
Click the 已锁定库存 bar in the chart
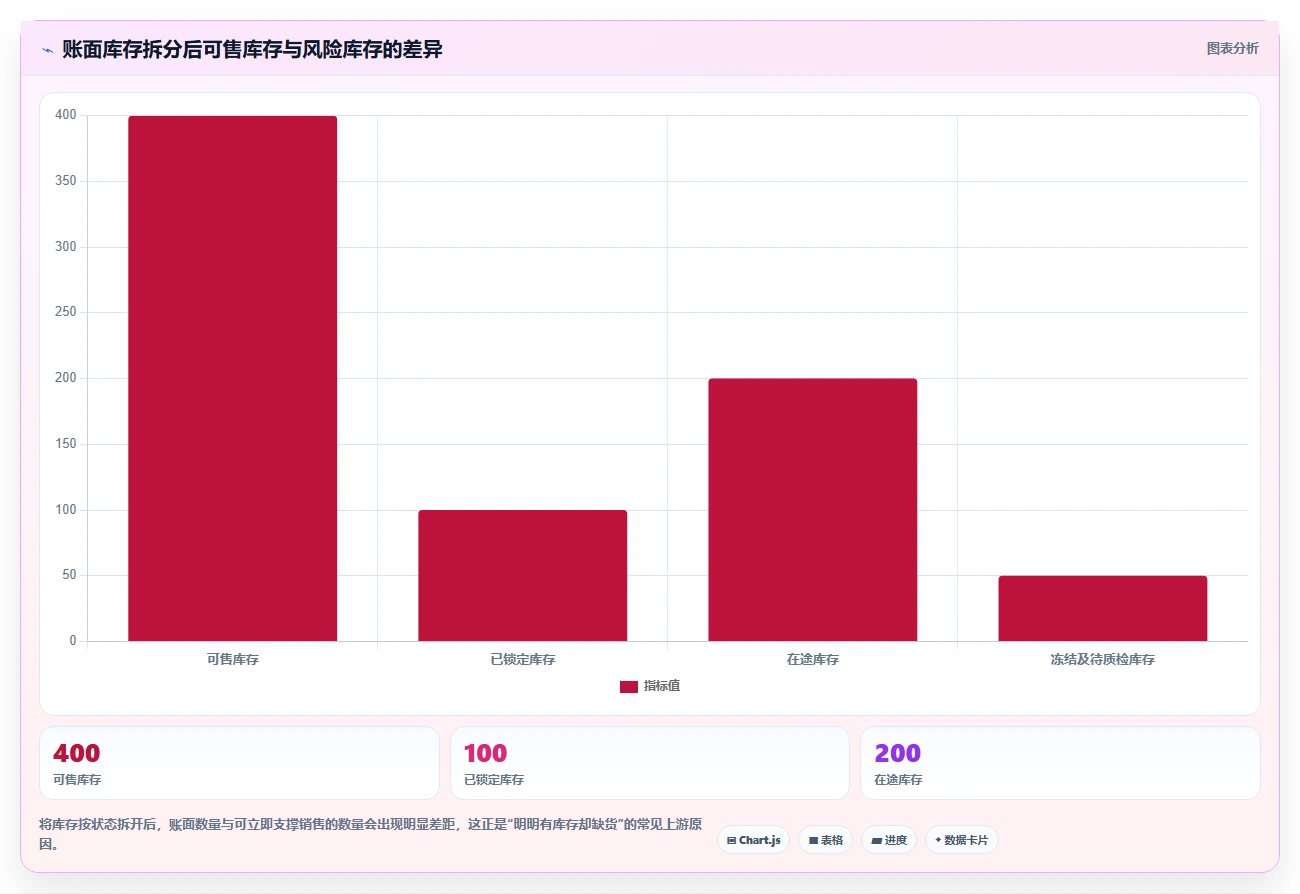[522, 575]
